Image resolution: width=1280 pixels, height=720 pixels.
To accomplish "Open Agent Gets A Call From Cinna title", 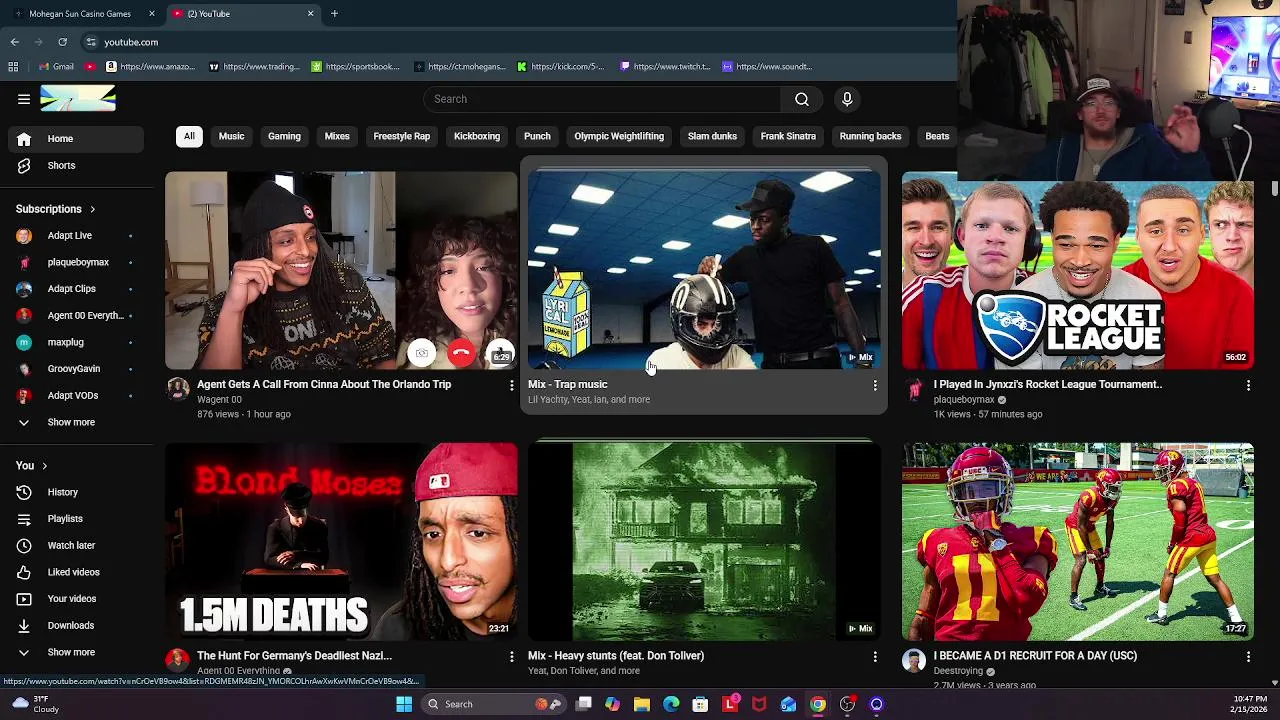I will click(324, 384).
